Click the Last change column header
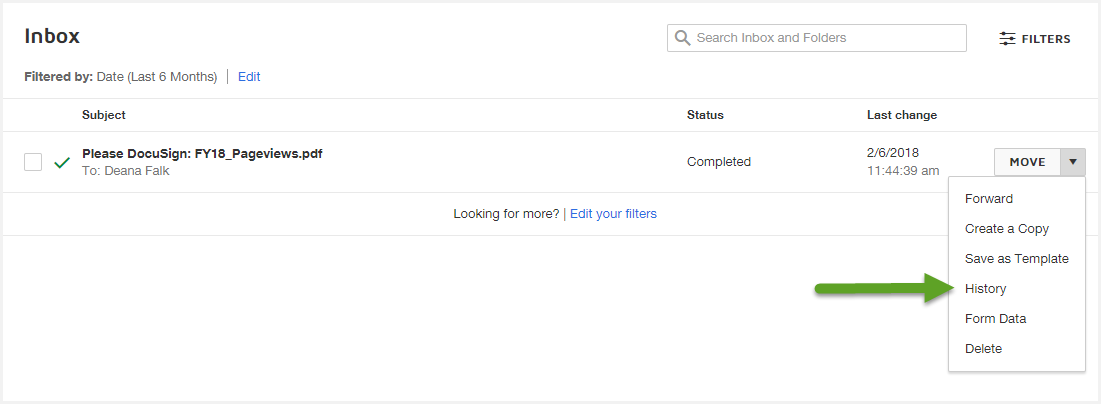The width and height of the screenshot is (1101, 404). click(x=901, y=115)
